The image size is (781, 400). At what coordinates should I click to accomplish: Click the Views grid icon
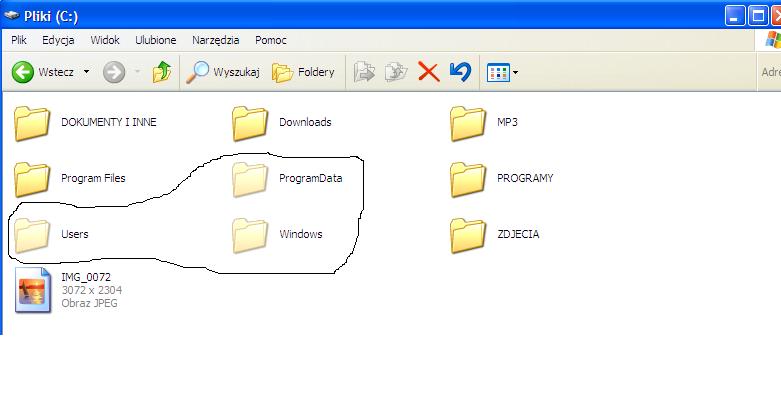(498, 73)
